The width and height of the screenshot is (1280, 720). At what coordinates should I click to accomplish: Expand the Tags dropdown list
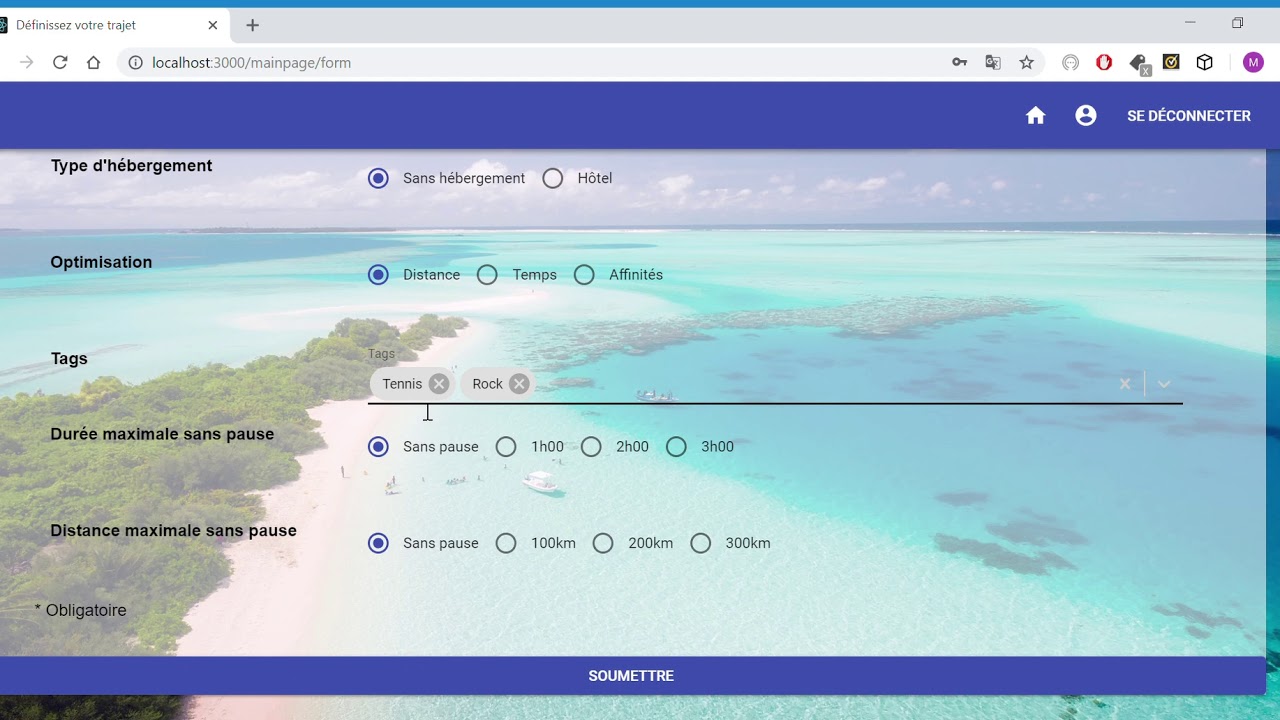pos(1164,384)
